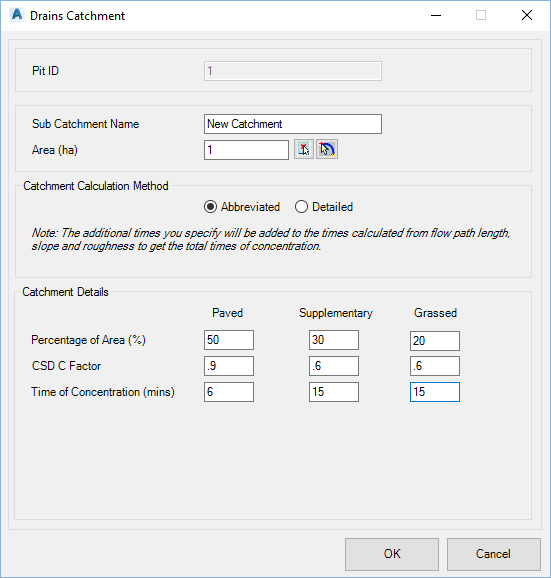The image size is (551, 578).
Task: Click the Grassed CSD C Factor field
Action: [435, 366]
